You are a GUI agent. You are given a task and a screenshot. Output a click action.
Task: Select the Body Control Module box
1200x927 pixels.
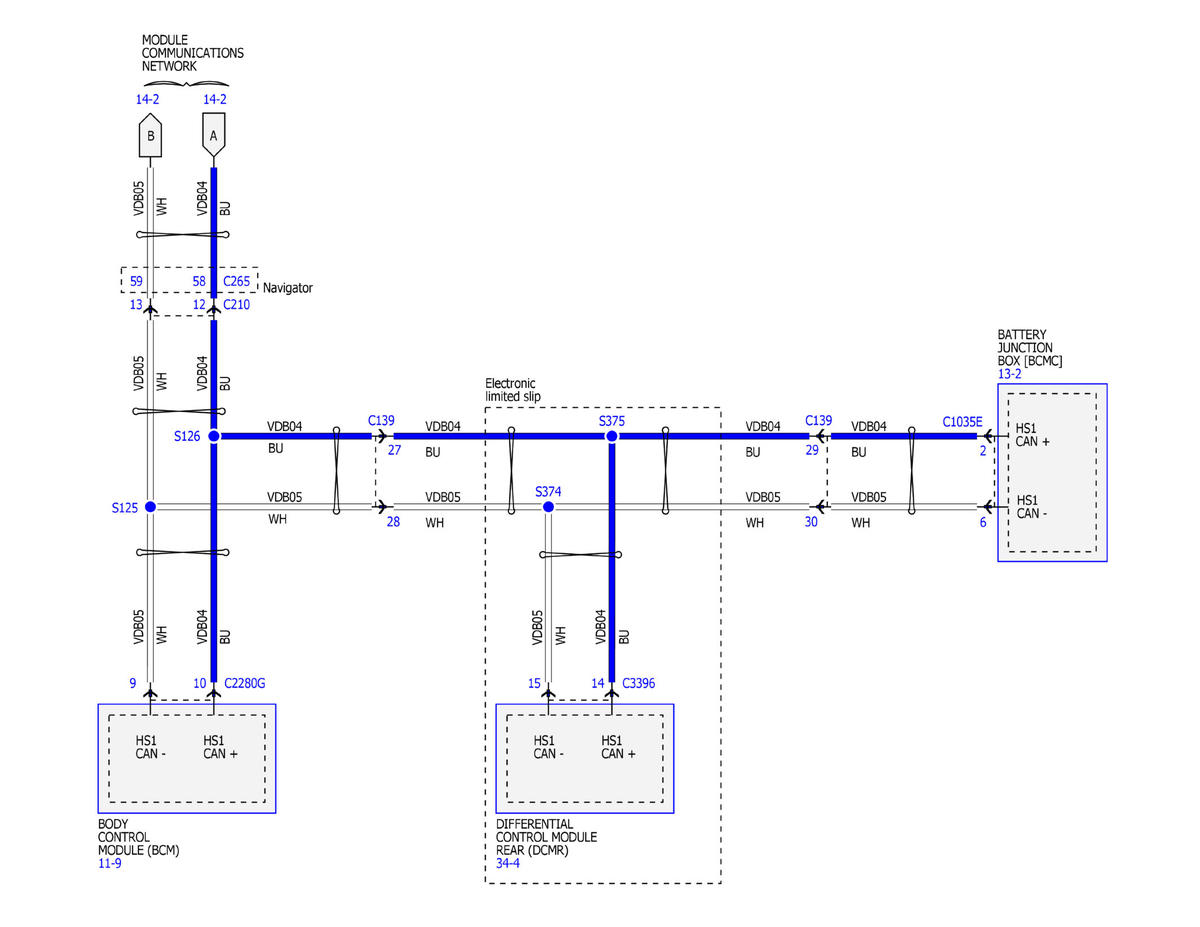186,758
